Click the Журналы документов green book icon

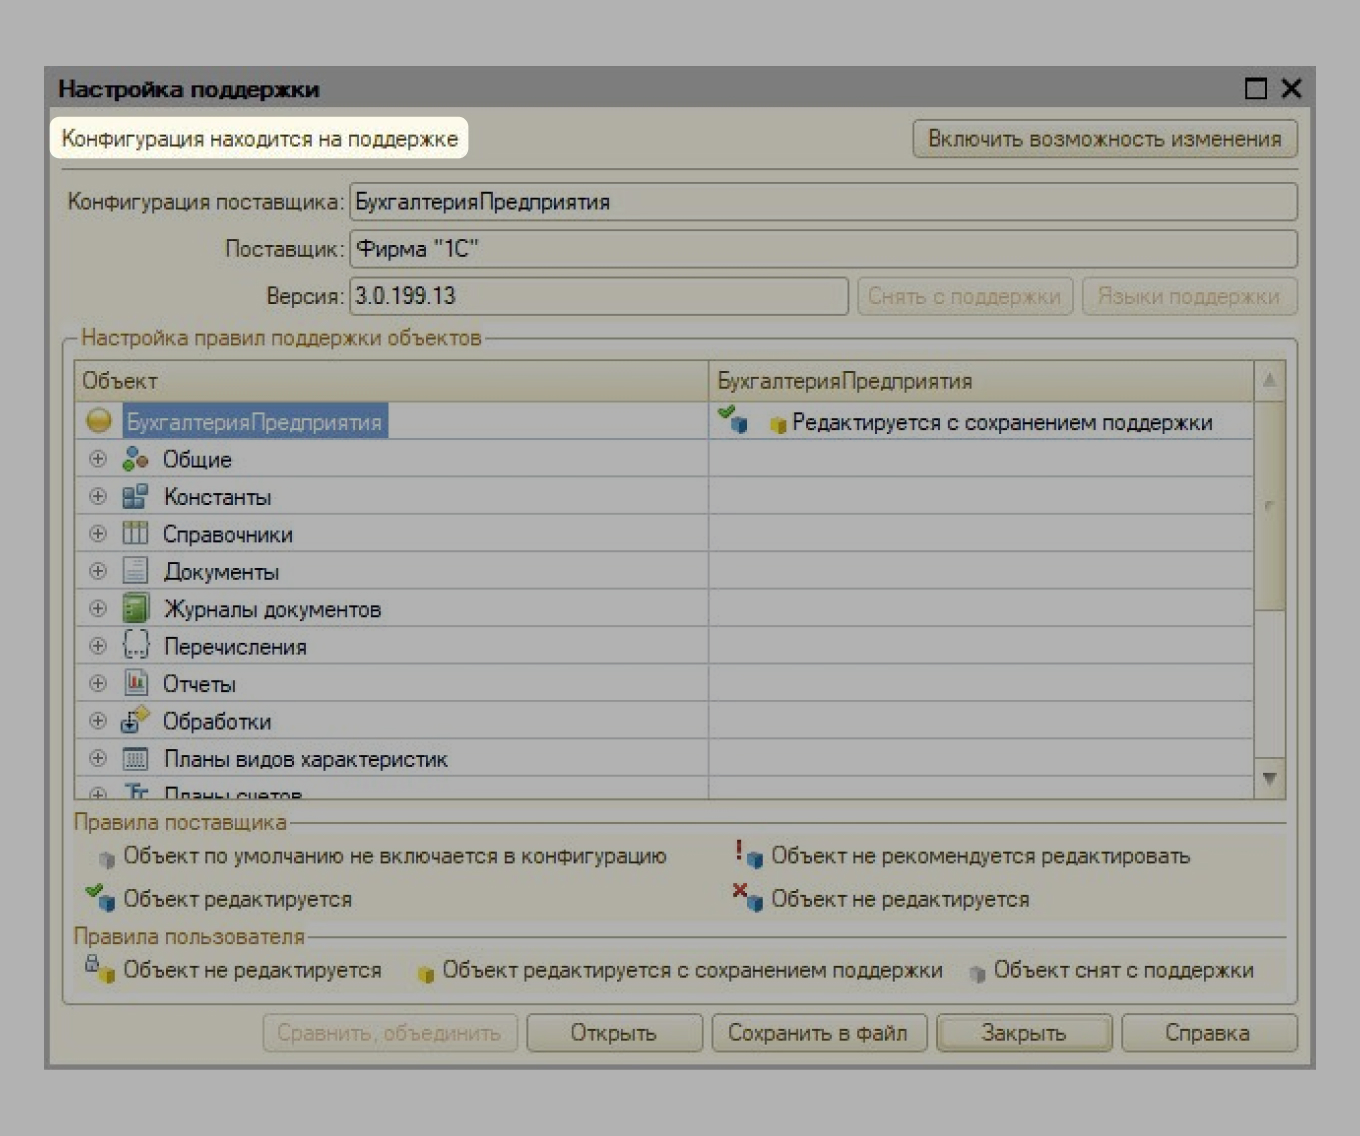pos(135,608)
